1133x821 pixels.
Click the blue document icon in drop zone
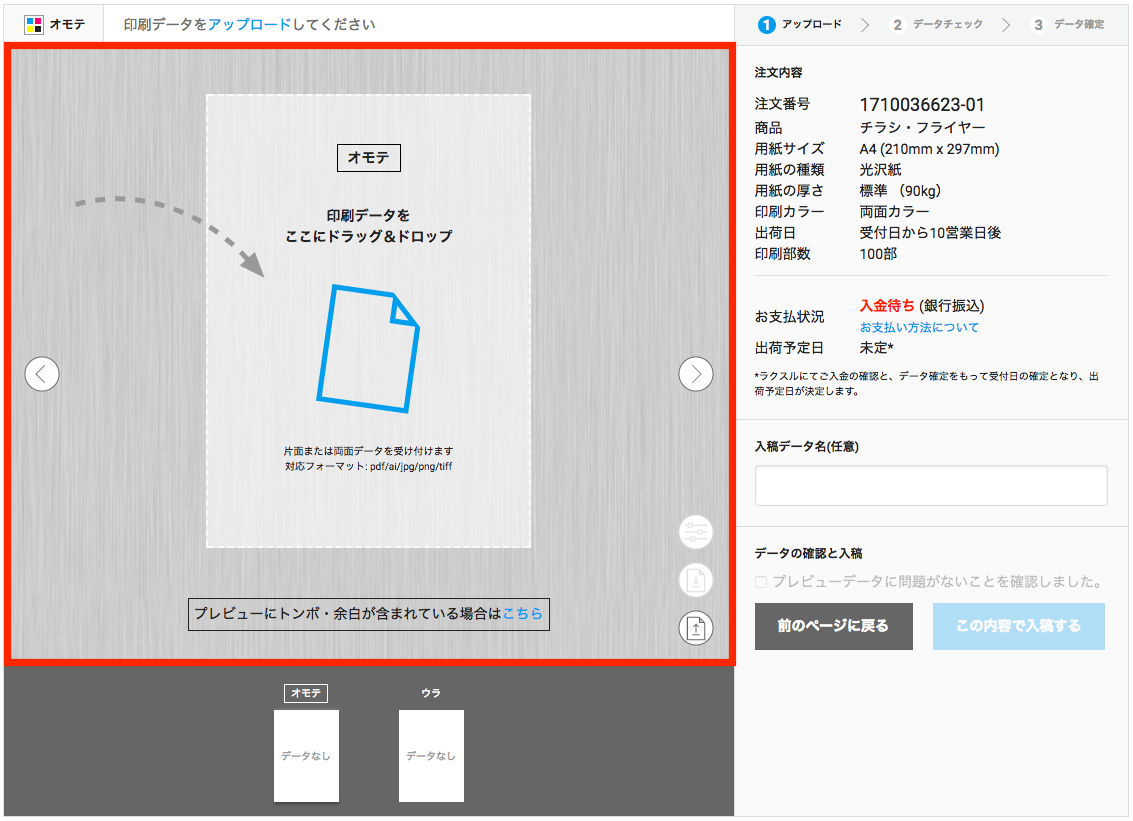tap(368, 348)
